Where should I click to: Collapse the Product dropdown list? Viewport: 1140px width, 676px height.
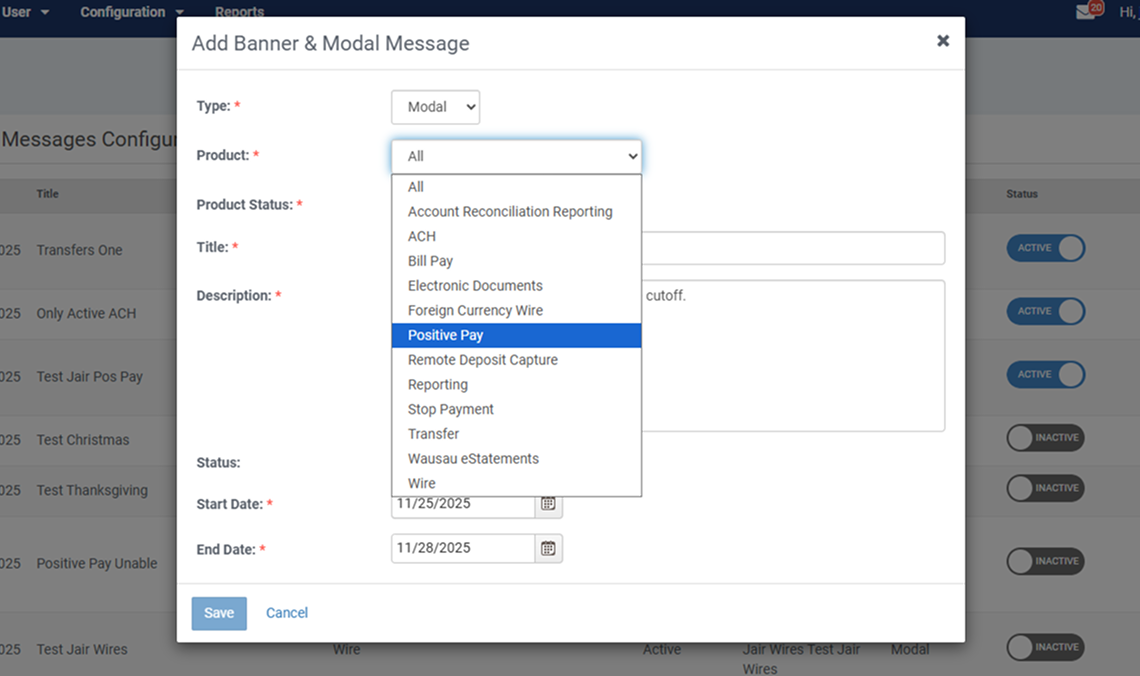[x=631, y=156]
